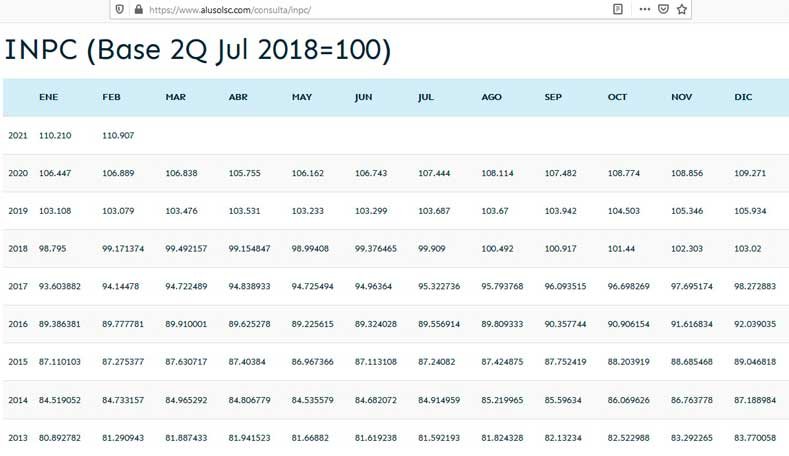
Task: Click the JUL column header
Action: pyautogui.click(x=426, y=97)
